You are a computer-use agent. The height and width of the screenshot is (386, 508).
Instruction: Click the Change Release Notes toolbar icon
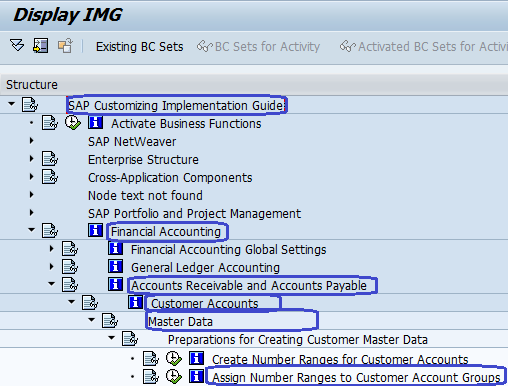[65, 46]
